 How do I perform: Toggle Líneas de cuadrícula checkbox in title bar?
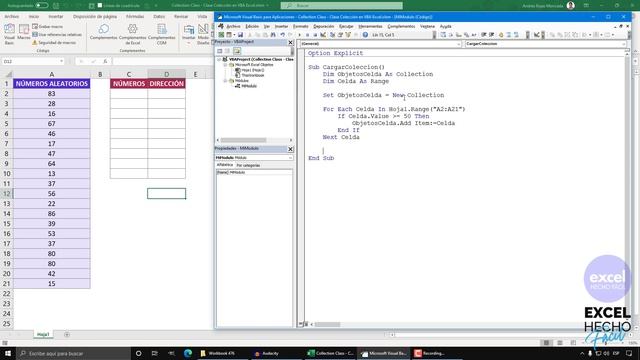pos(100,6)
